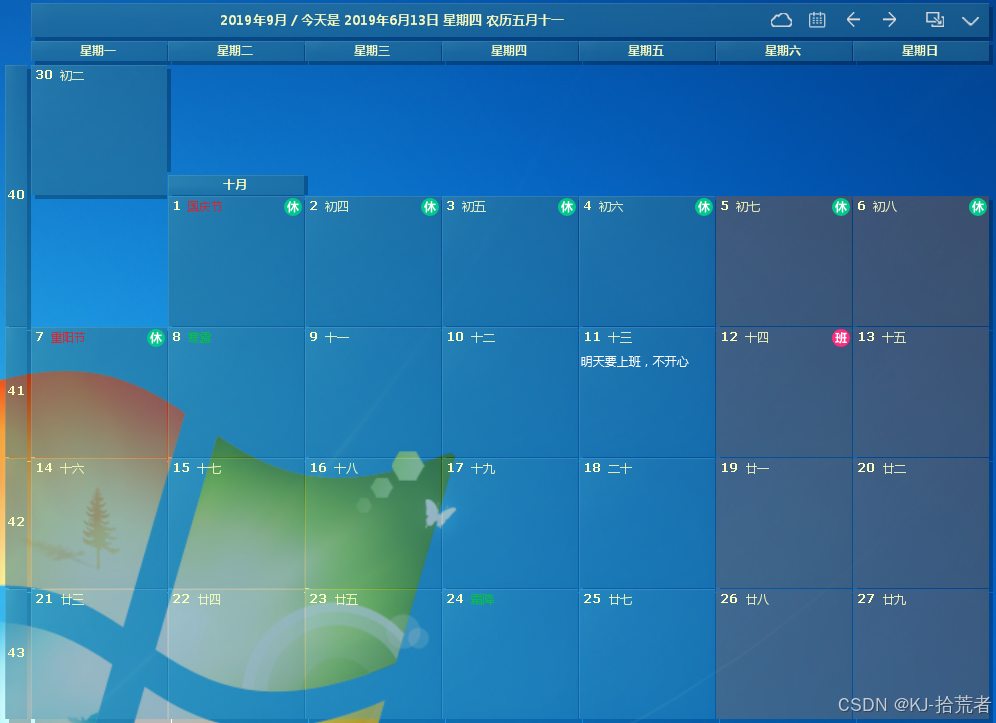Viewport: 996px width, 723px height.
Task: Select date 13 十五
Action: (x=920, y=392)
